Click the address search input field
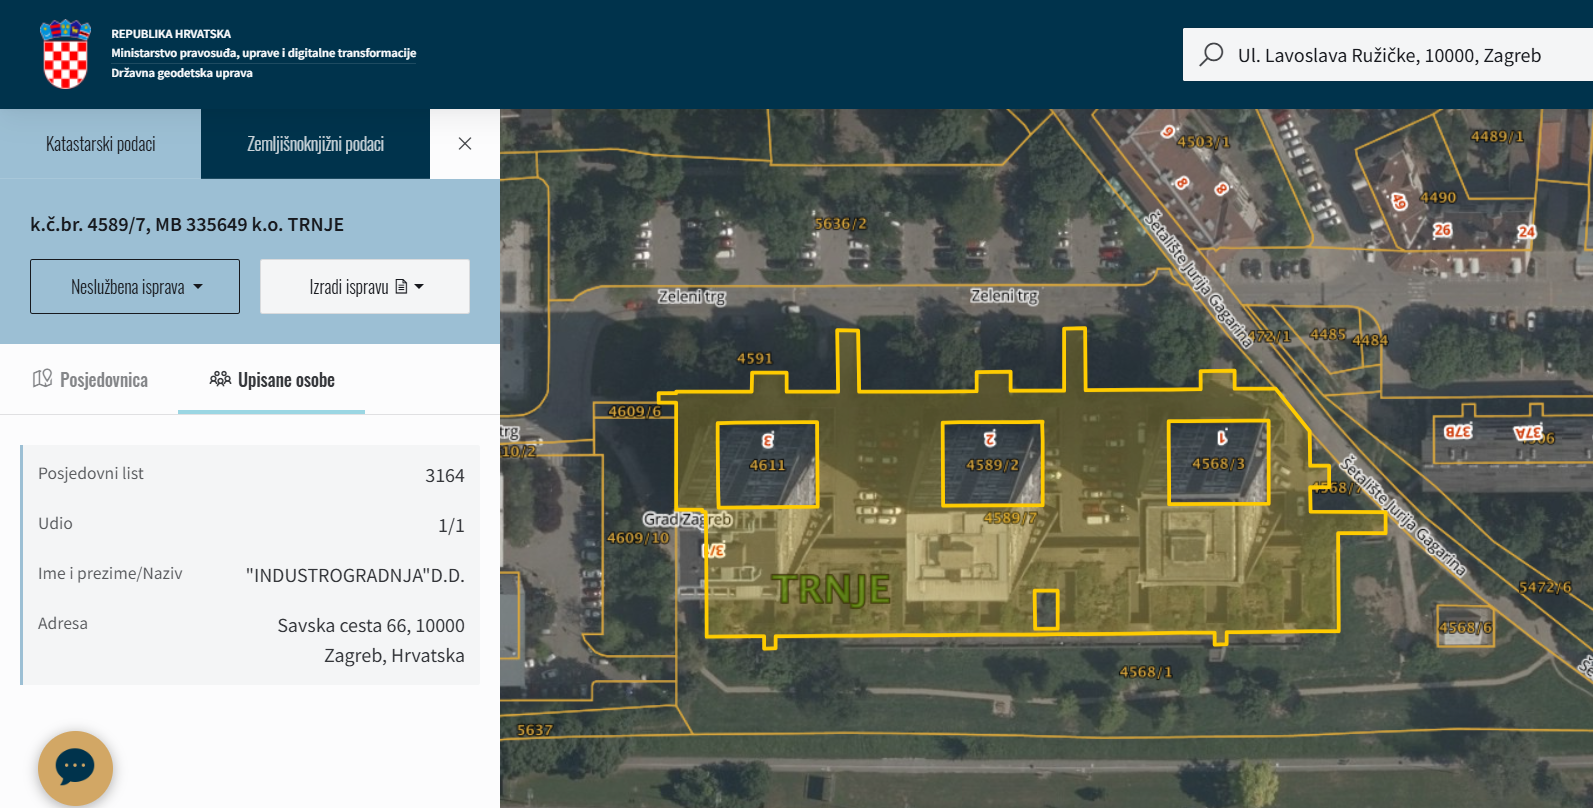This screenshot has height=808, width=1593. pyautogui.click(x=1389, y=55)
